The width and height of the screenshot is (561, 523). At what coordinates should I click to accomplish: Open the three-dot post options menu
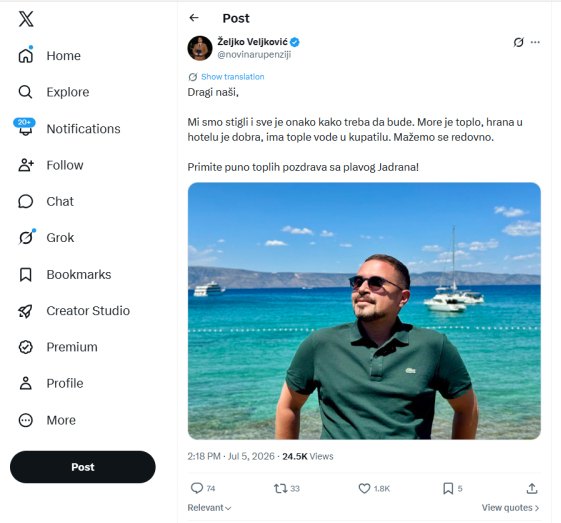(x=535, y=42)
